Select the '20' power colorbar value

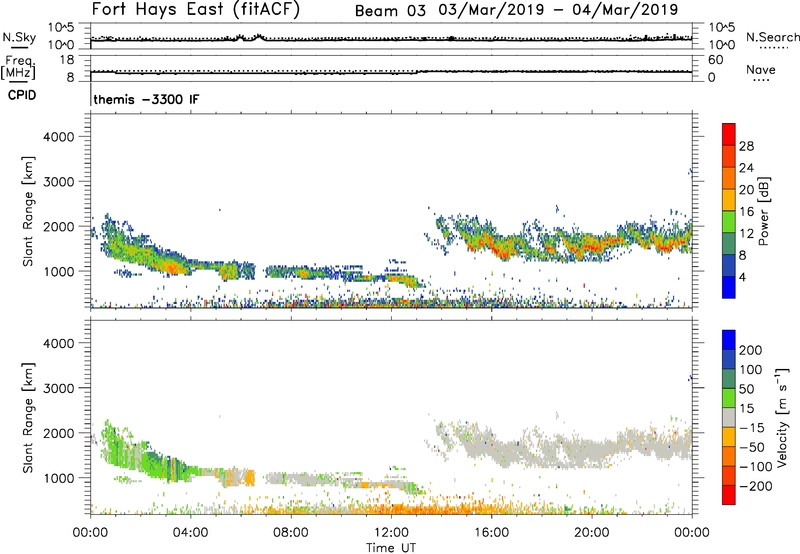click(x=746, y=190)
